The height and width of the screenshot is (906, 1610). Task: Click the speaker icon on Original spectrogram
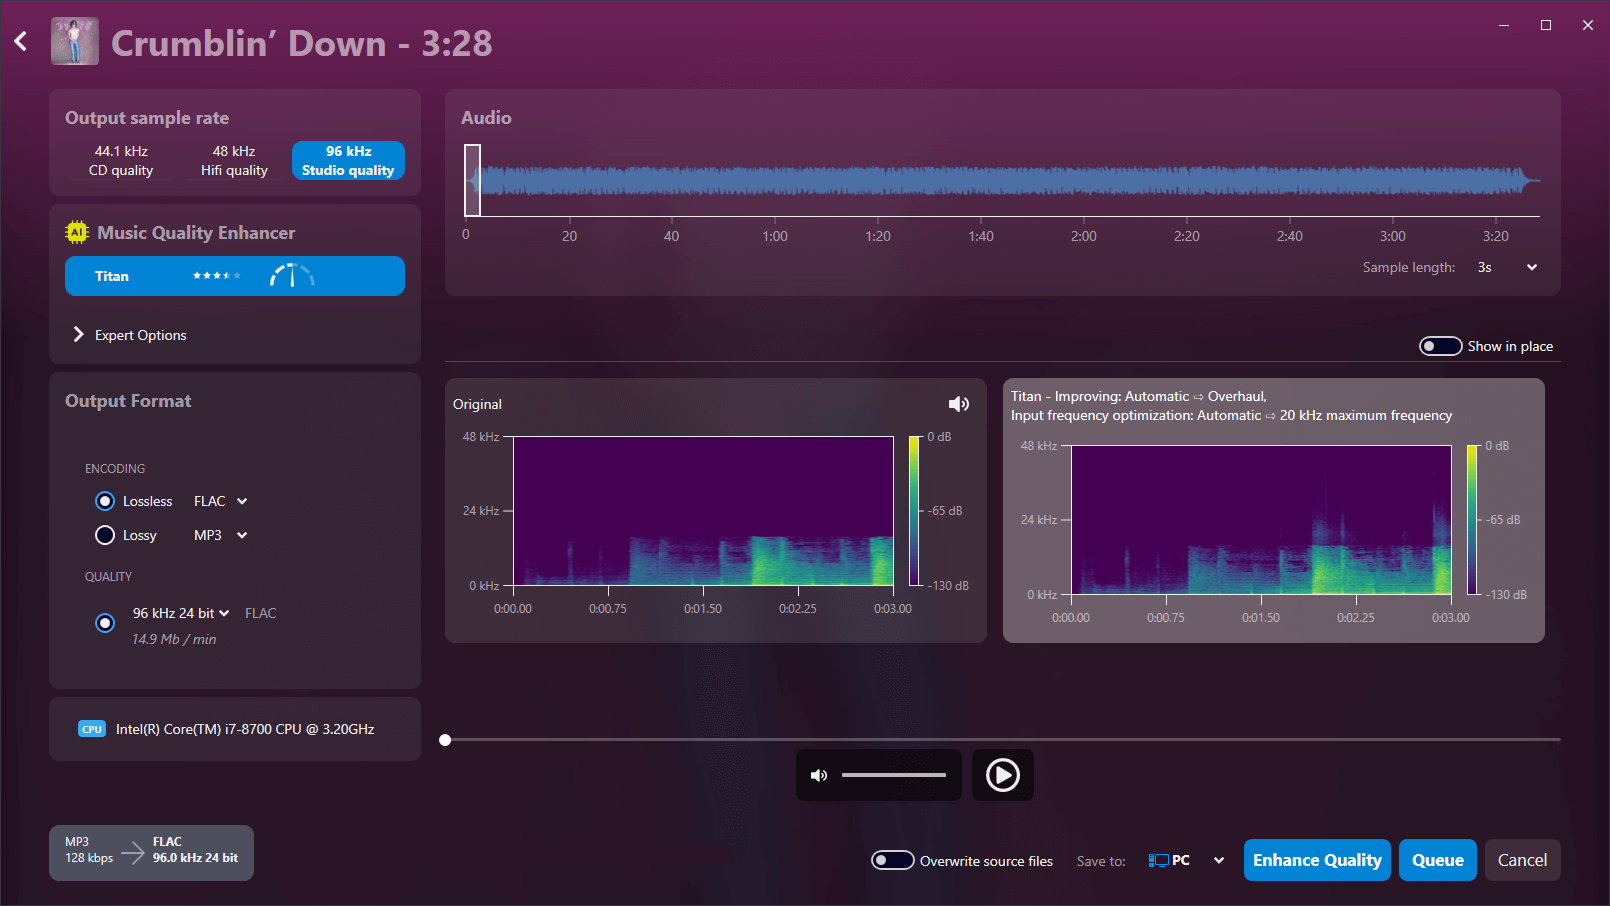click(958, 404)
